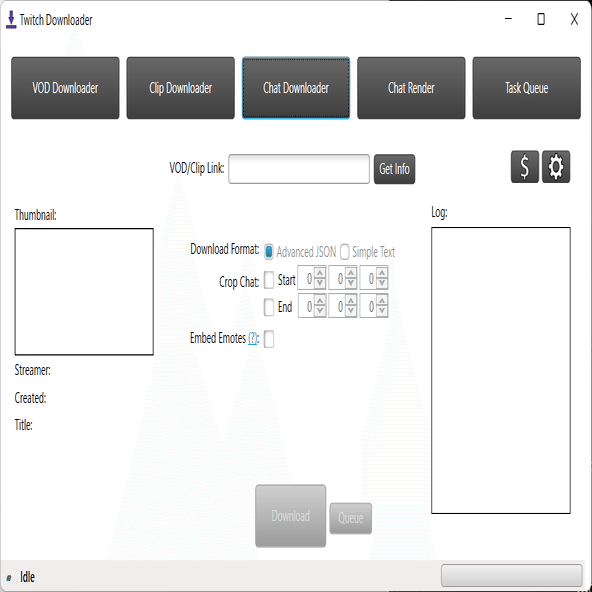Decrease the End minutes spinner value
The image size is (592, 592).
(351, 311)
